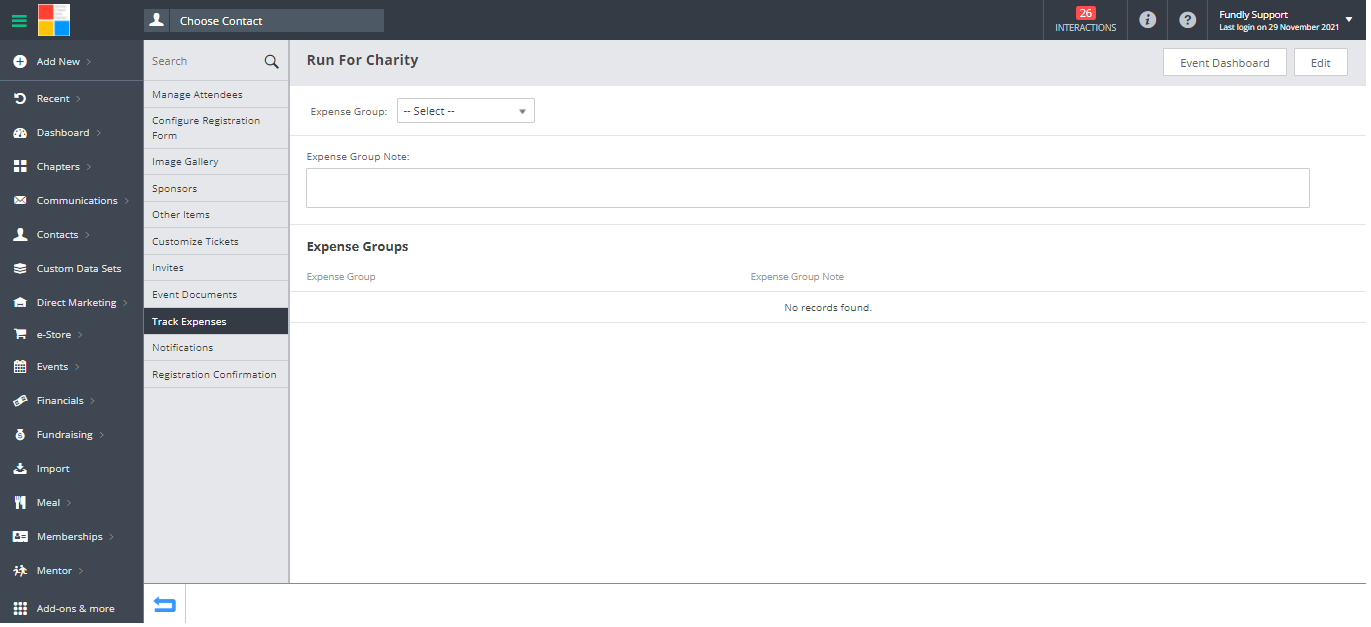Viewport: 1371px width, 627px height.
Task: Expand the Fundly Support user menu arrow
Action: tap(1349, 20)
